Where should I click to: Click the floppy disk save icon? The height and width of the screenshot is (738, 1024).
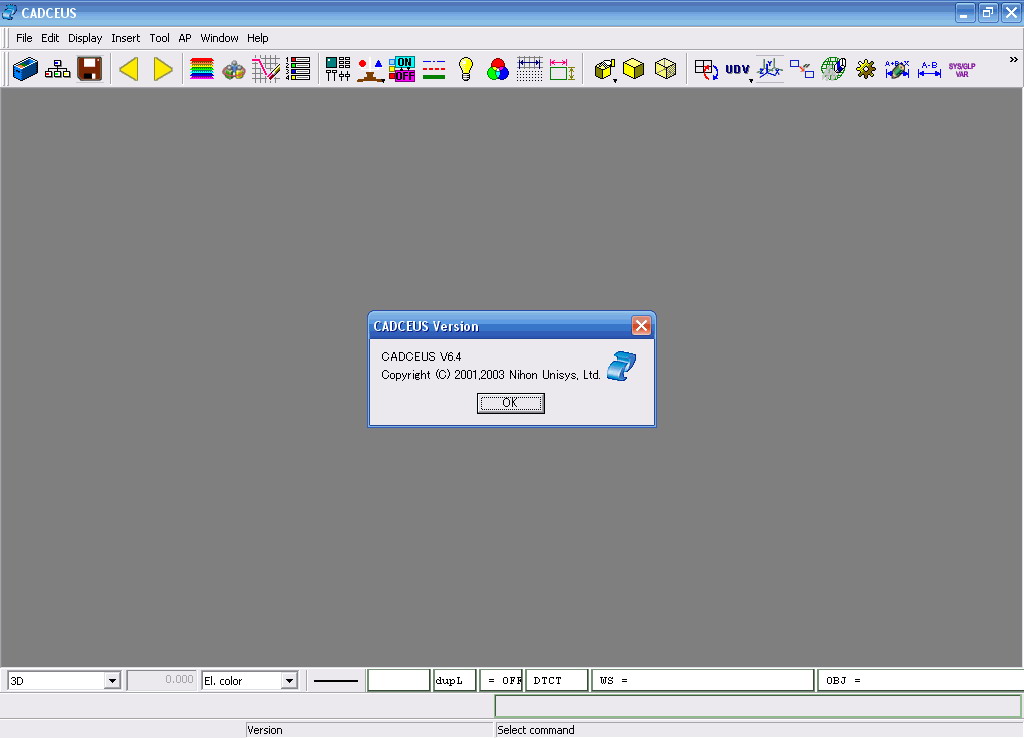pos(89,69)
